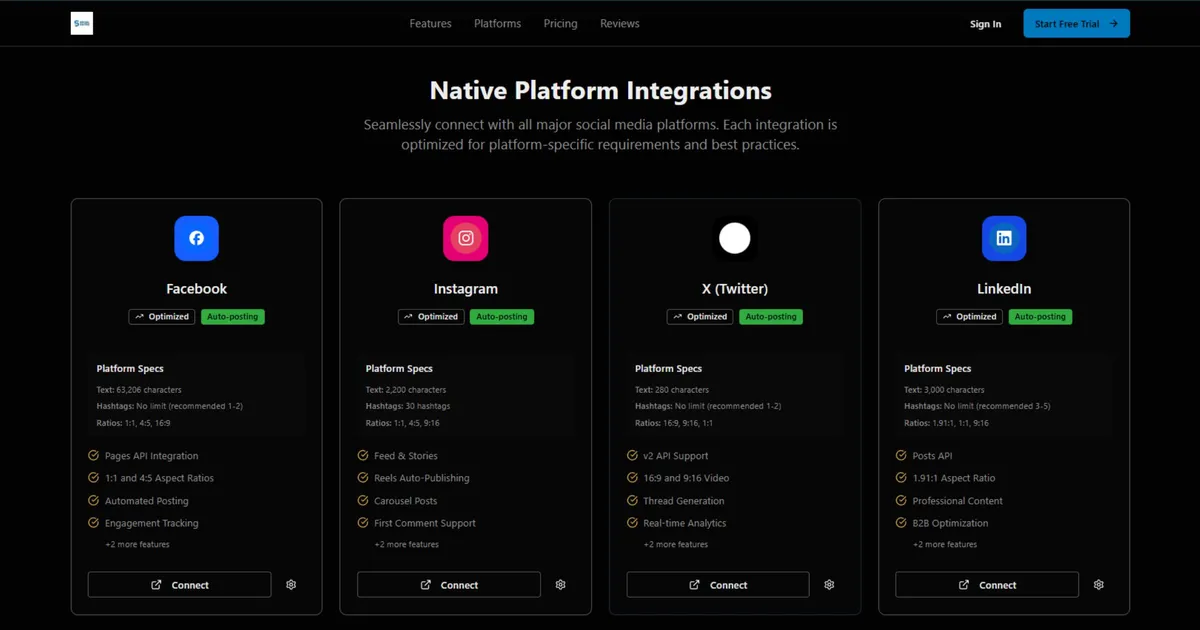This screenshot has height=630, width=1200.
Task: Toggle Facebook Auto-posting badge
Action: coord(232,317)
